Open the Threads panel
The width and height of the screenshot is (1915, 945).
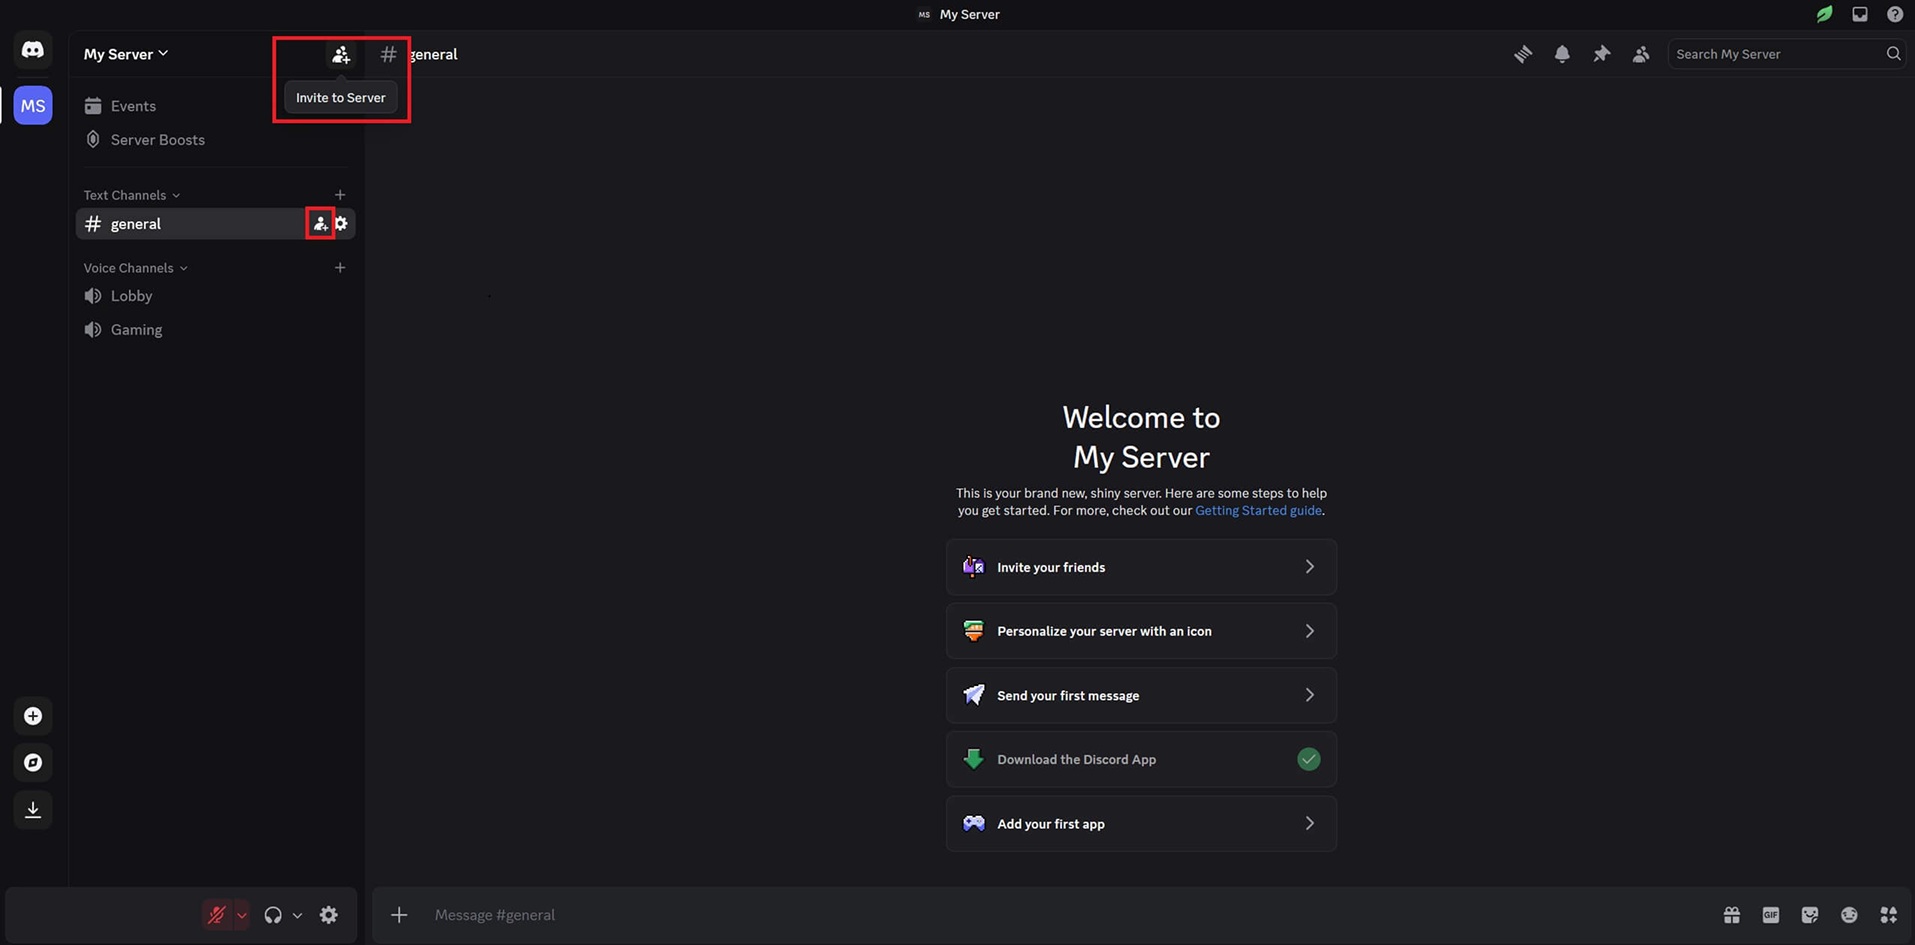[1523, 54]
